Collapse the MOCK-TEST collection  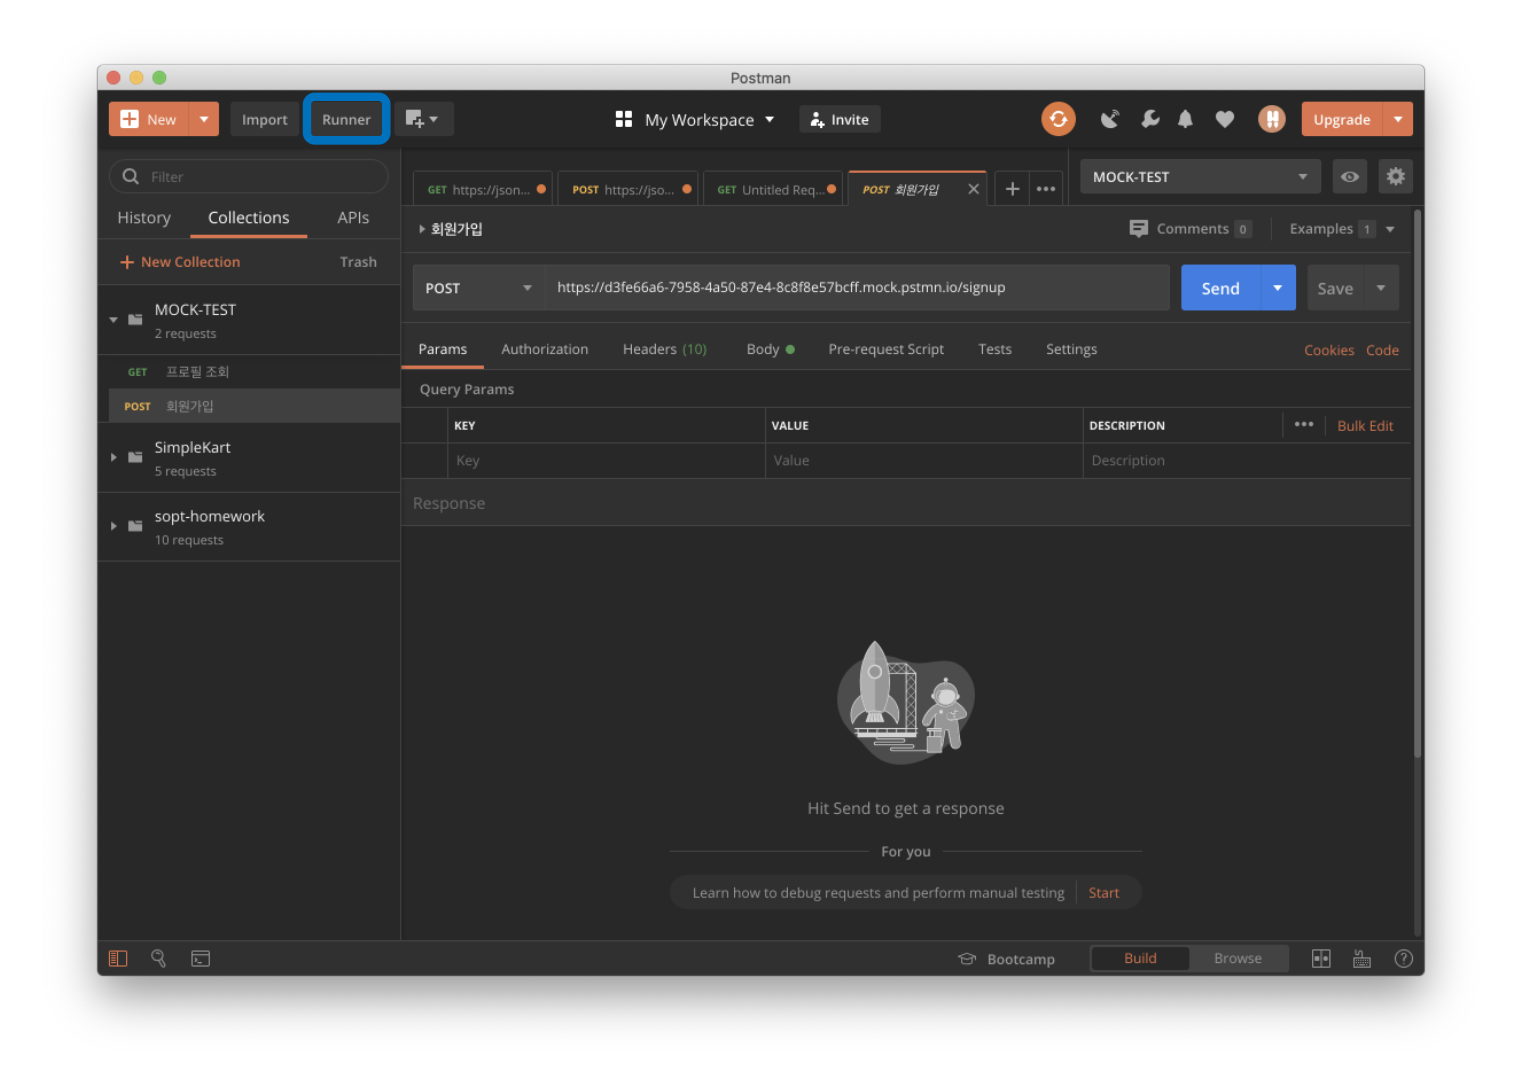[113, 320]
